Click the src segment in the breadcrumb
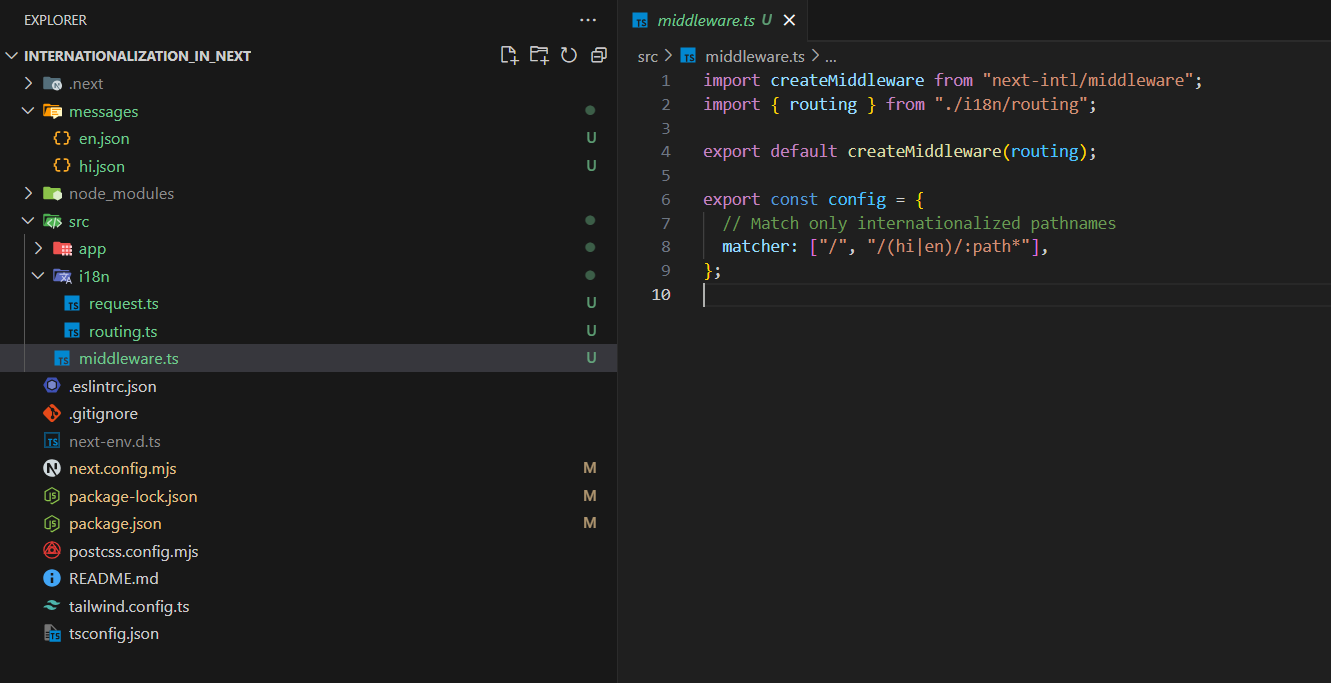The height and width of the screenshot is (683, 1331). 648,57
